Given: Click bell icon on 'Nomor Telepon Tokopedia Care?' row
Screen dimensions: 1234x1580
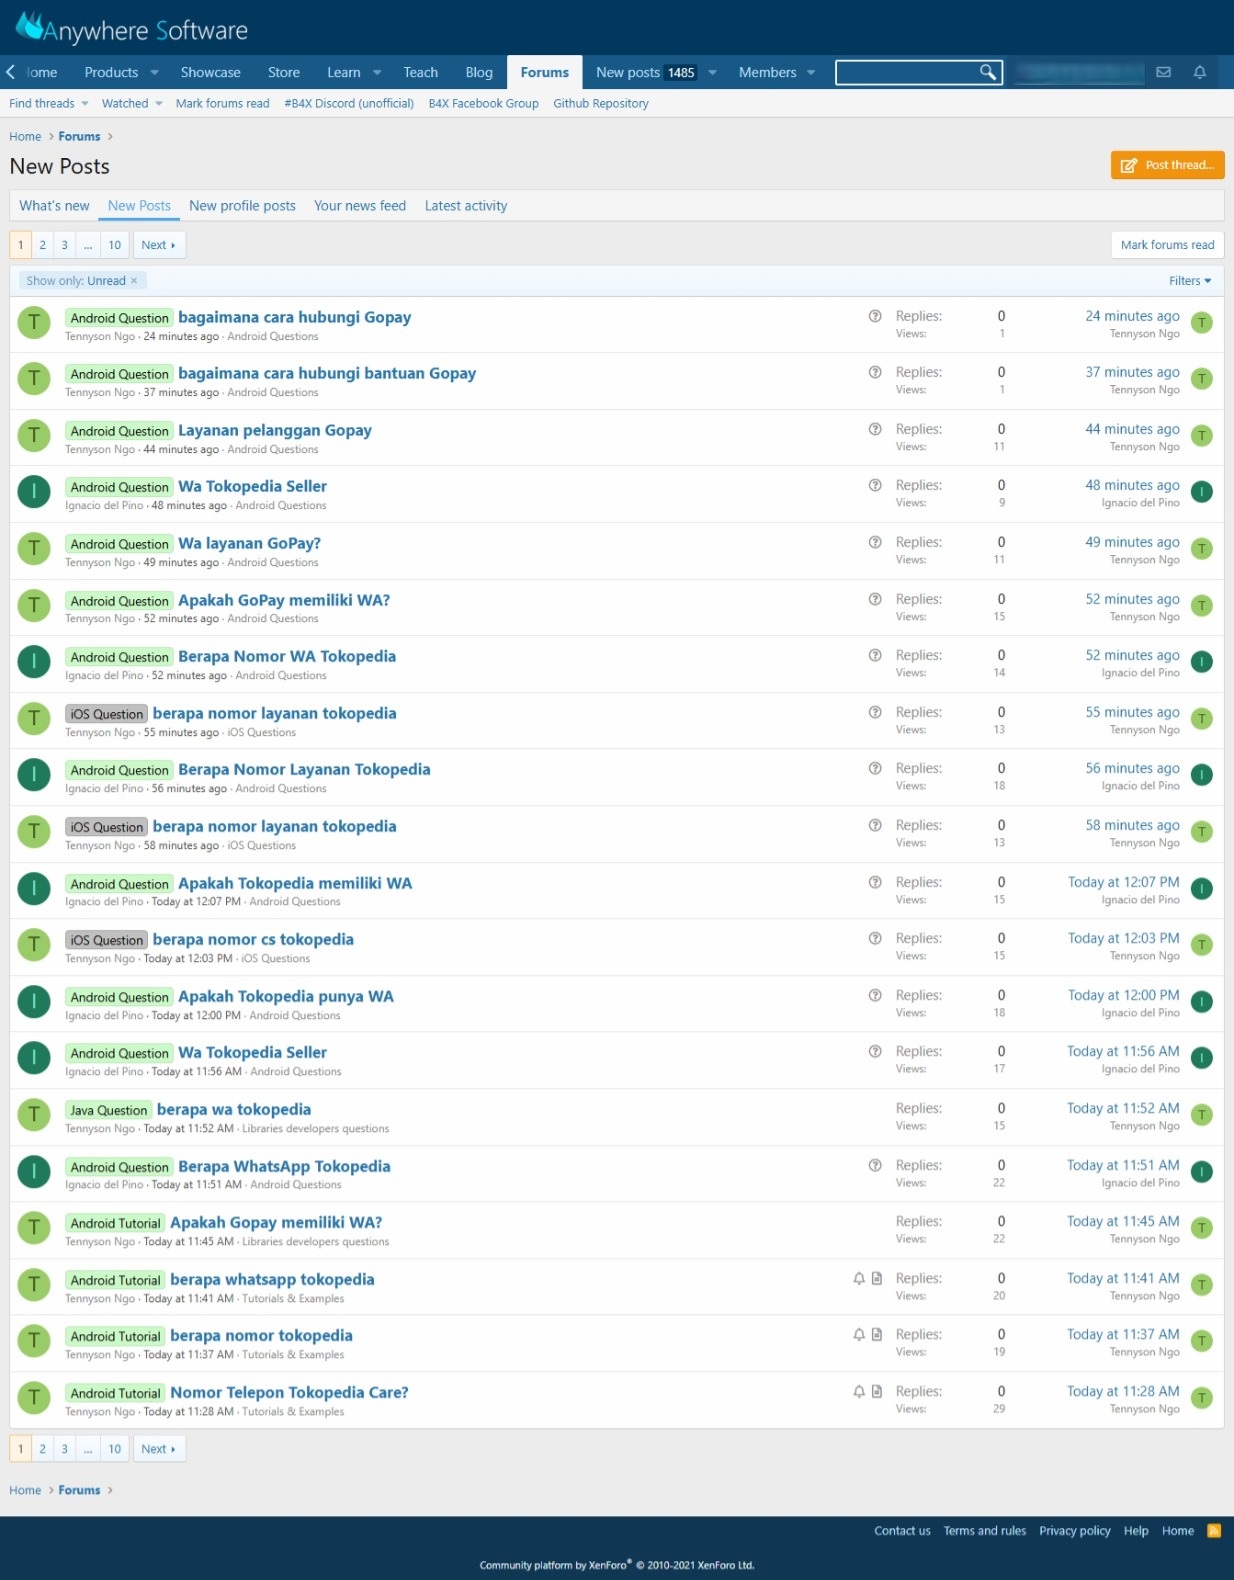Looking at the screenshot, I should 859,1391.
